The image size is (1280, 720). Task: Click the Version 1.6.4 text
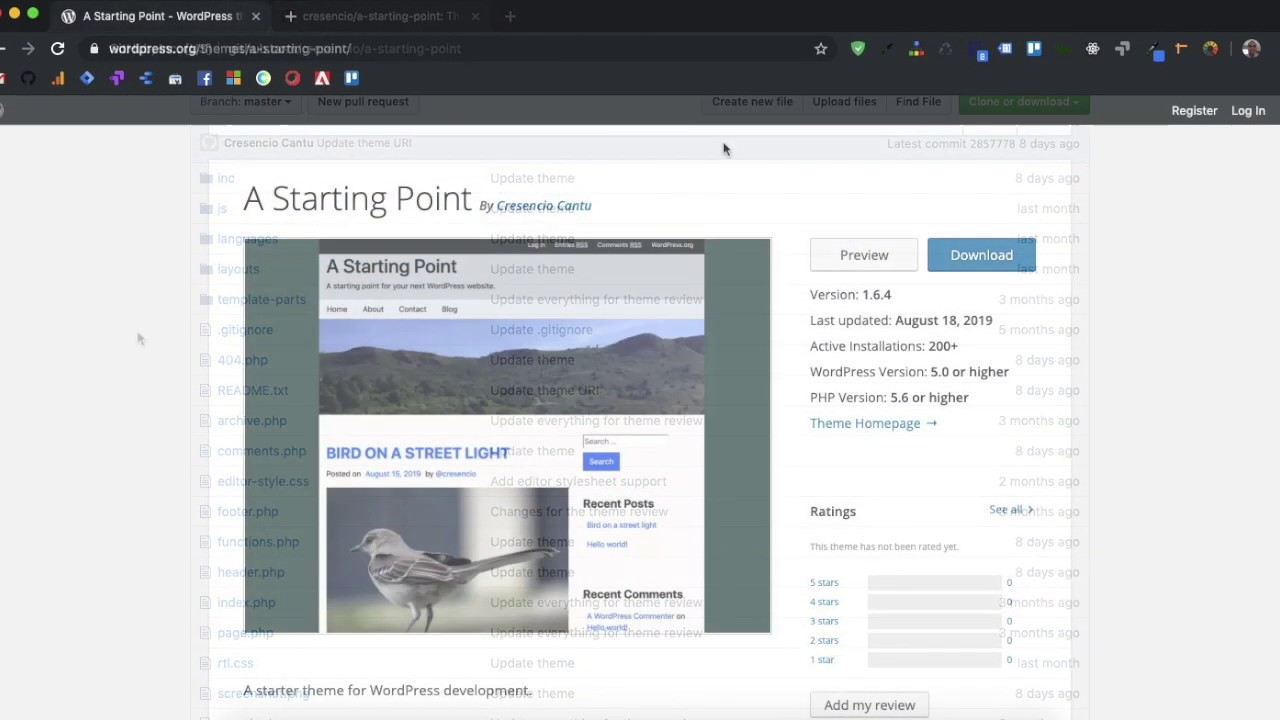(x=850, y=294)
